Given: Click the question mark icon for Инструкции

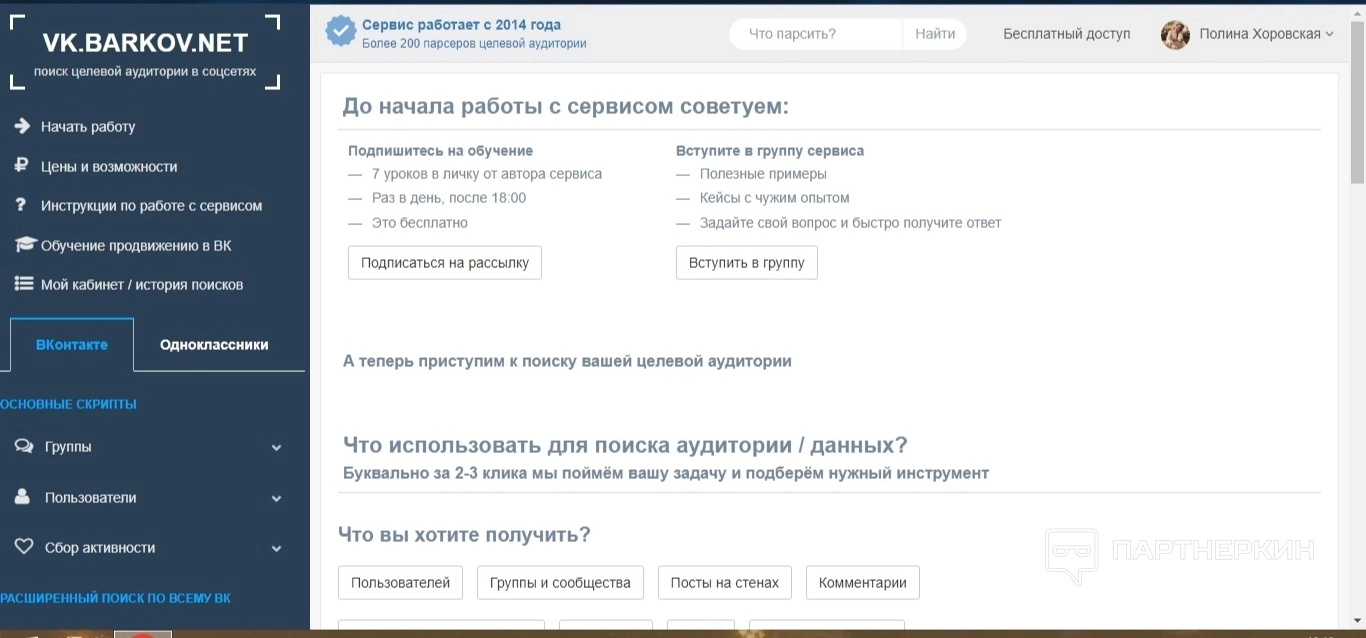Looking at the screenshot, I should (x=21, y=205).
